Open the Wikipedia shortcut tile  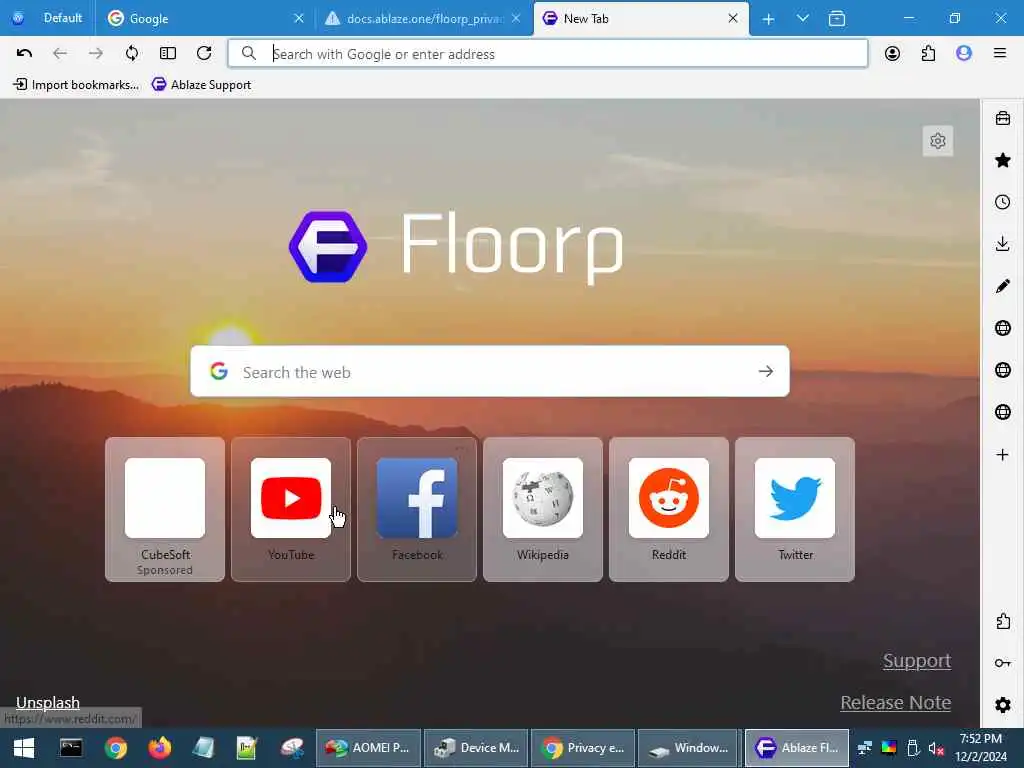[543, 509]
